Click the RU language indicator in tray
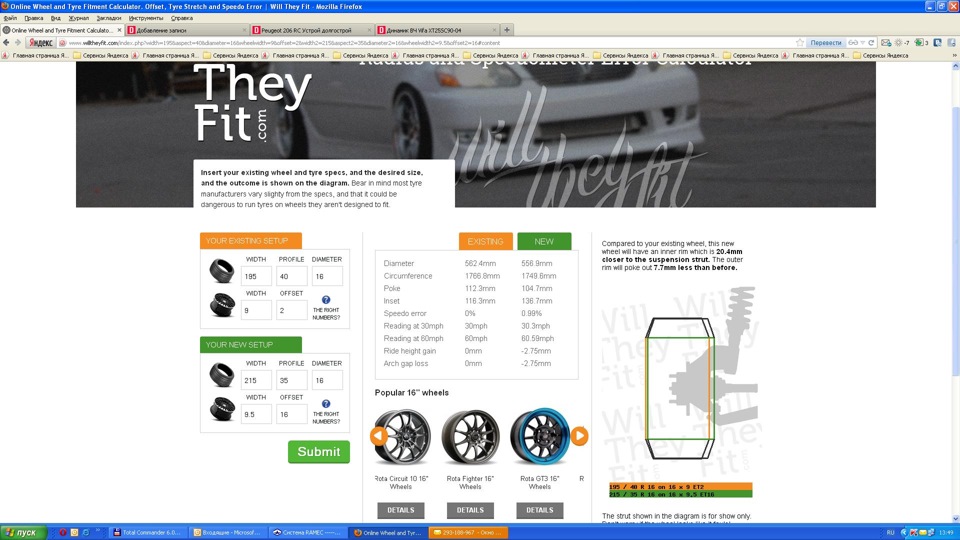The width and height of the screenshot is (960, 540). [x=890, y=533]
